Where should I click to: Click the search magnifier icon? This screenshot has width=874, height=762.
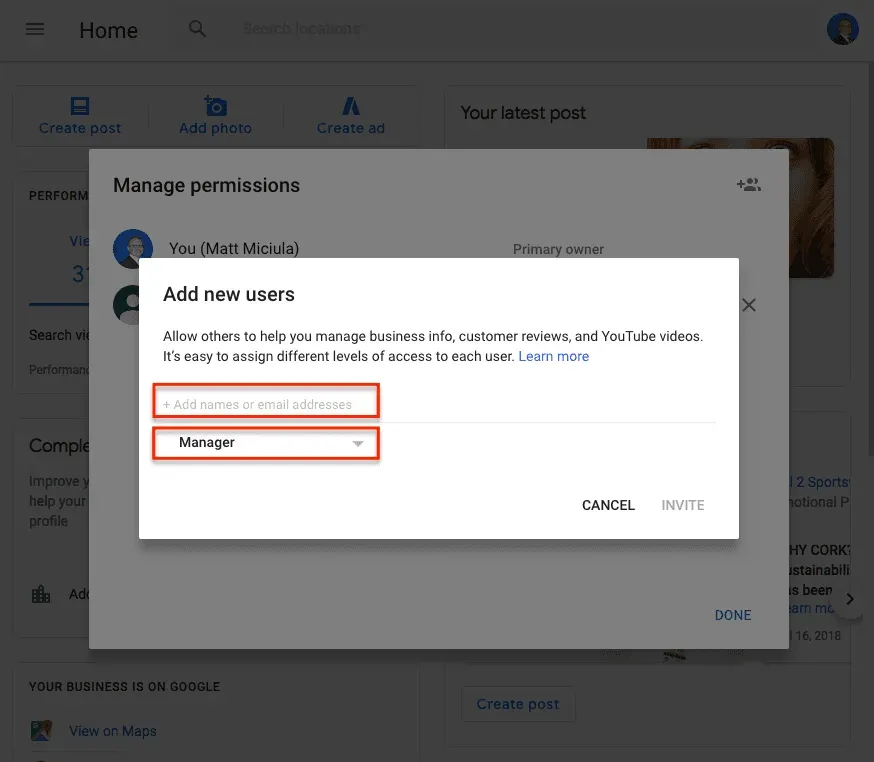pyautogui.click(x=197, y=29)
